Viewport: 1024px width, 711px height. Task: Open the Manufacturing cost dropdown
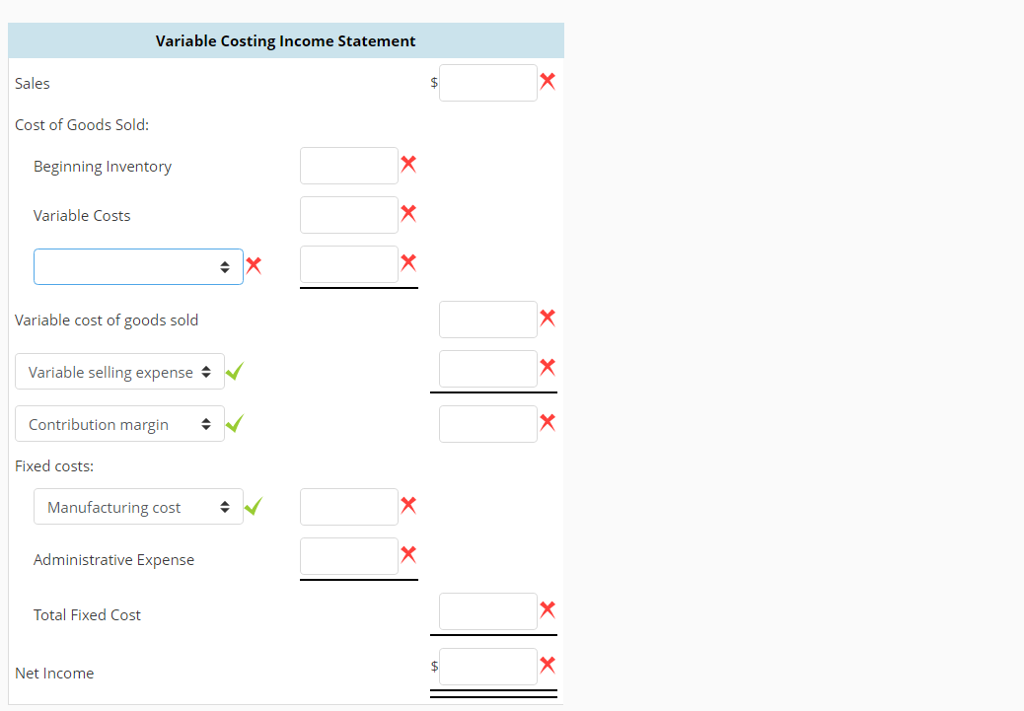click(138, 506)
